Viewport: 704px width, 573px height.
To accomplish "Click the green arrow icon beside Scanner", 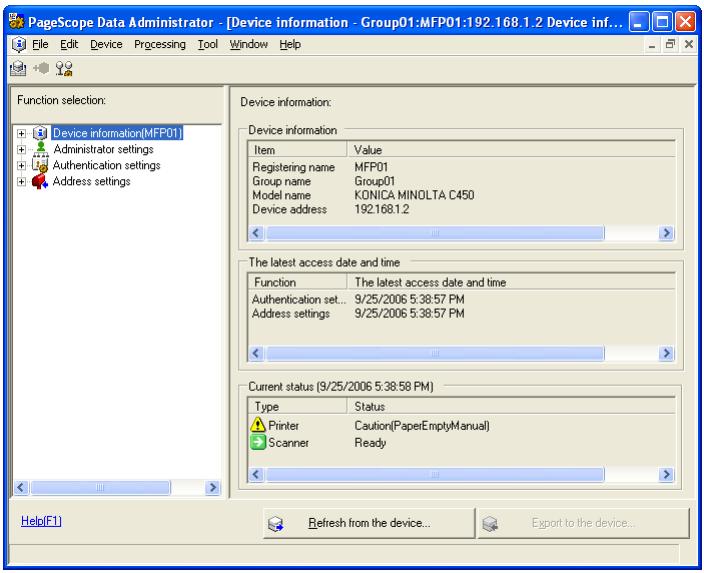I will pyautogui.click(x=258, y=442).
